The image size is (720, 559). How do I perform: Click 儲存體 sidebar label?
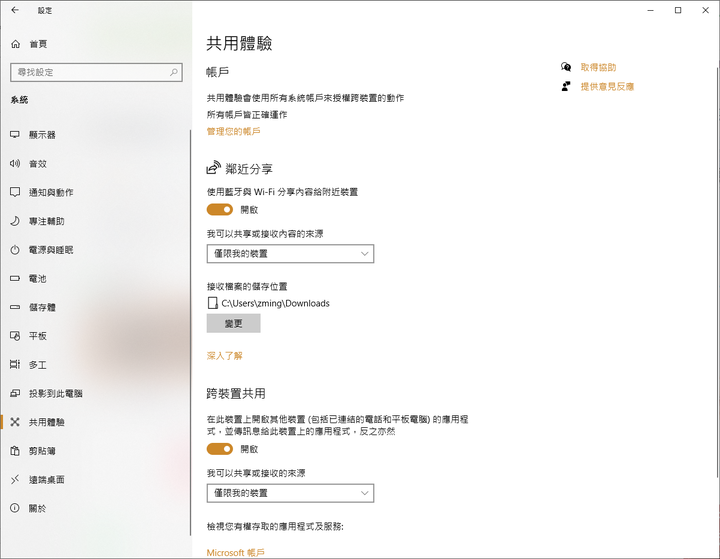pyautogui.click(x=42, y=307)
